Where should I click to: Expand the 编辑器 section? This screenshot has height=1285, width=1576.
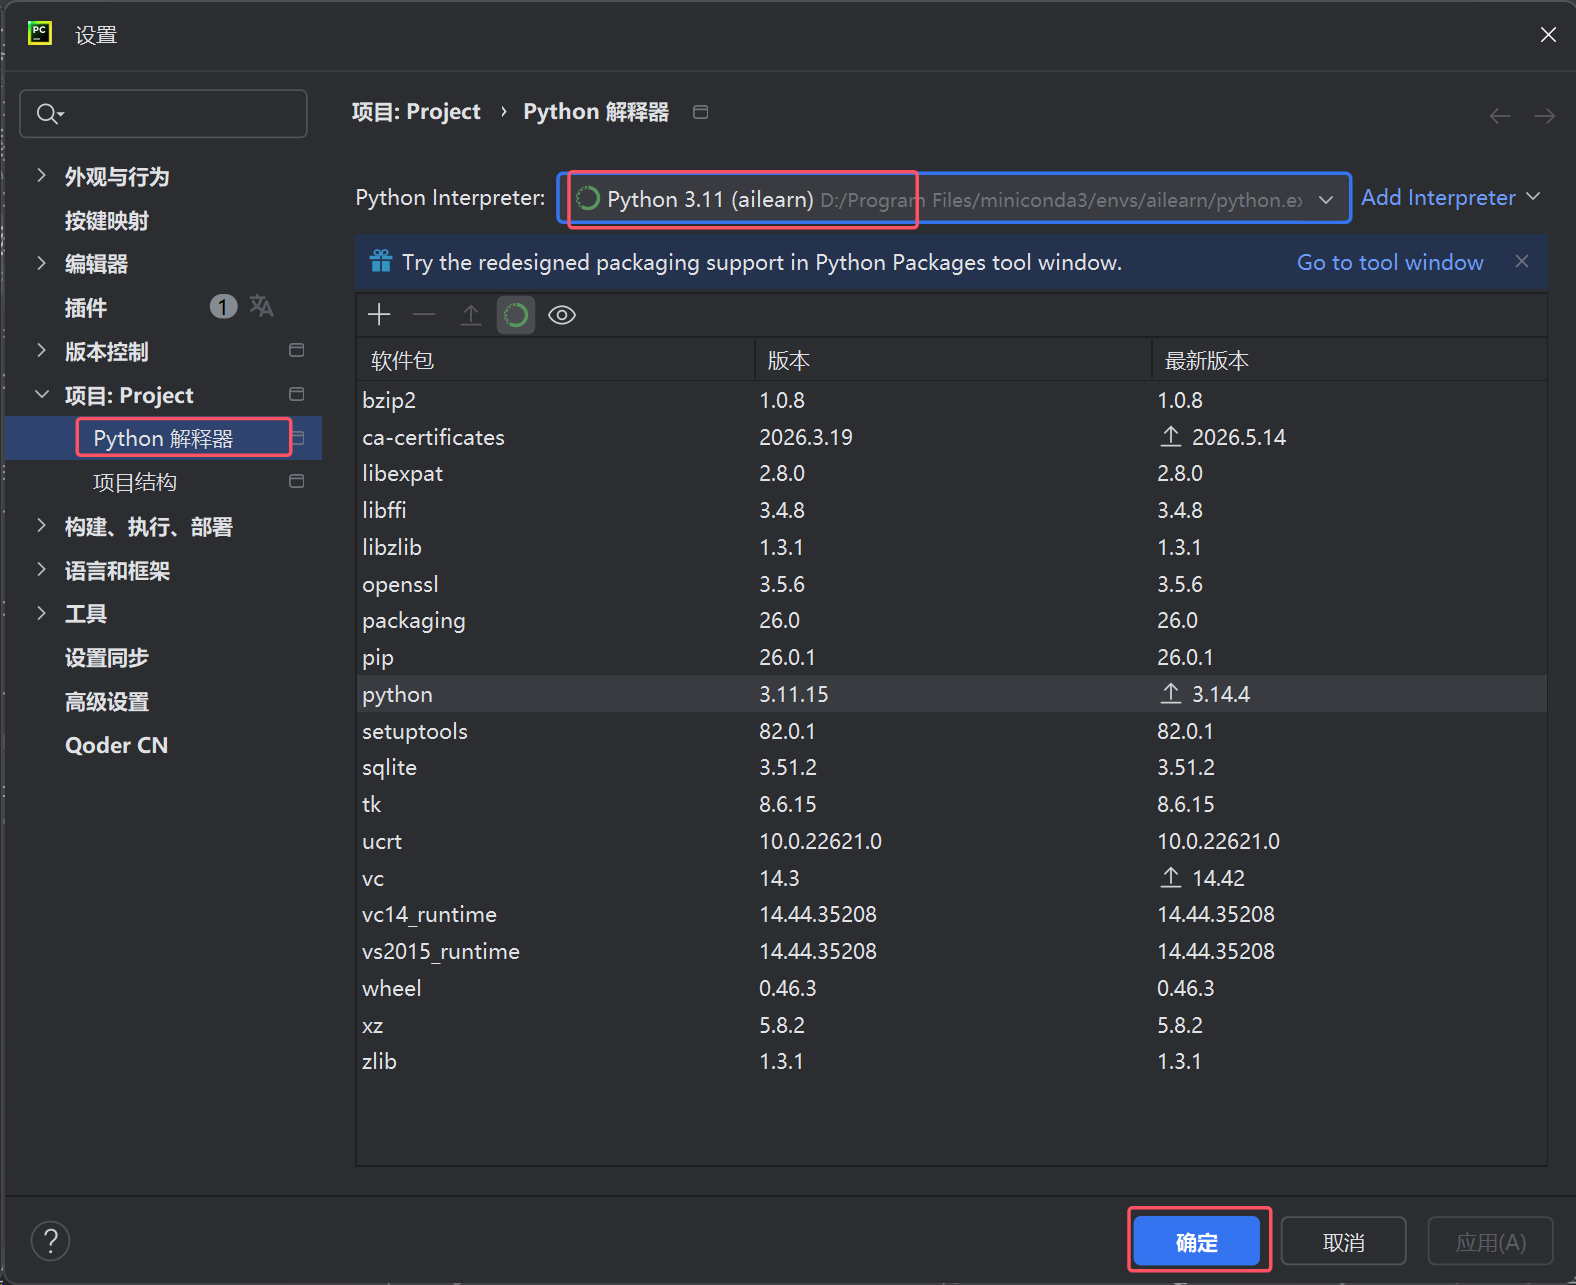pos(41,263)
